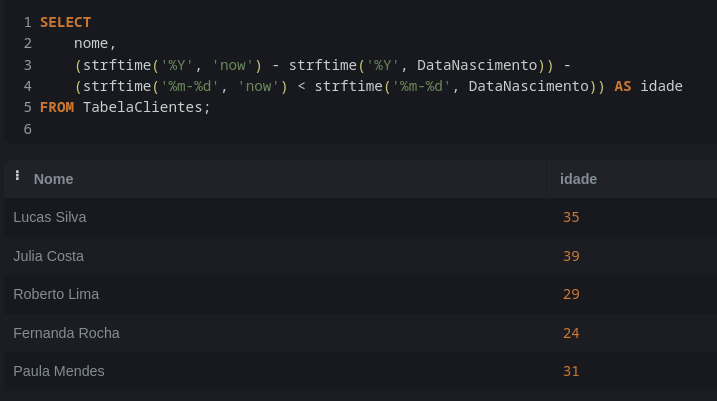
Task: Click the FROM keyword in line 5
Action: (x=57, y=107)
